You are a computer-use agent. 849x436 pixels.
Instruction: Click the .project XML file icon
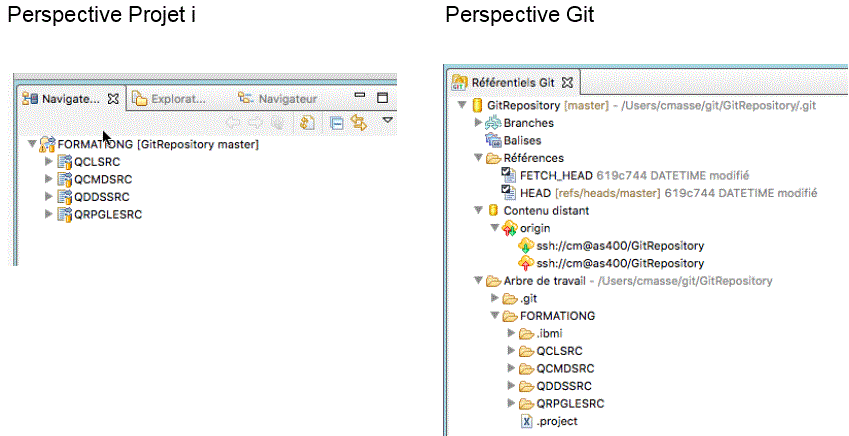pos(526,421)
